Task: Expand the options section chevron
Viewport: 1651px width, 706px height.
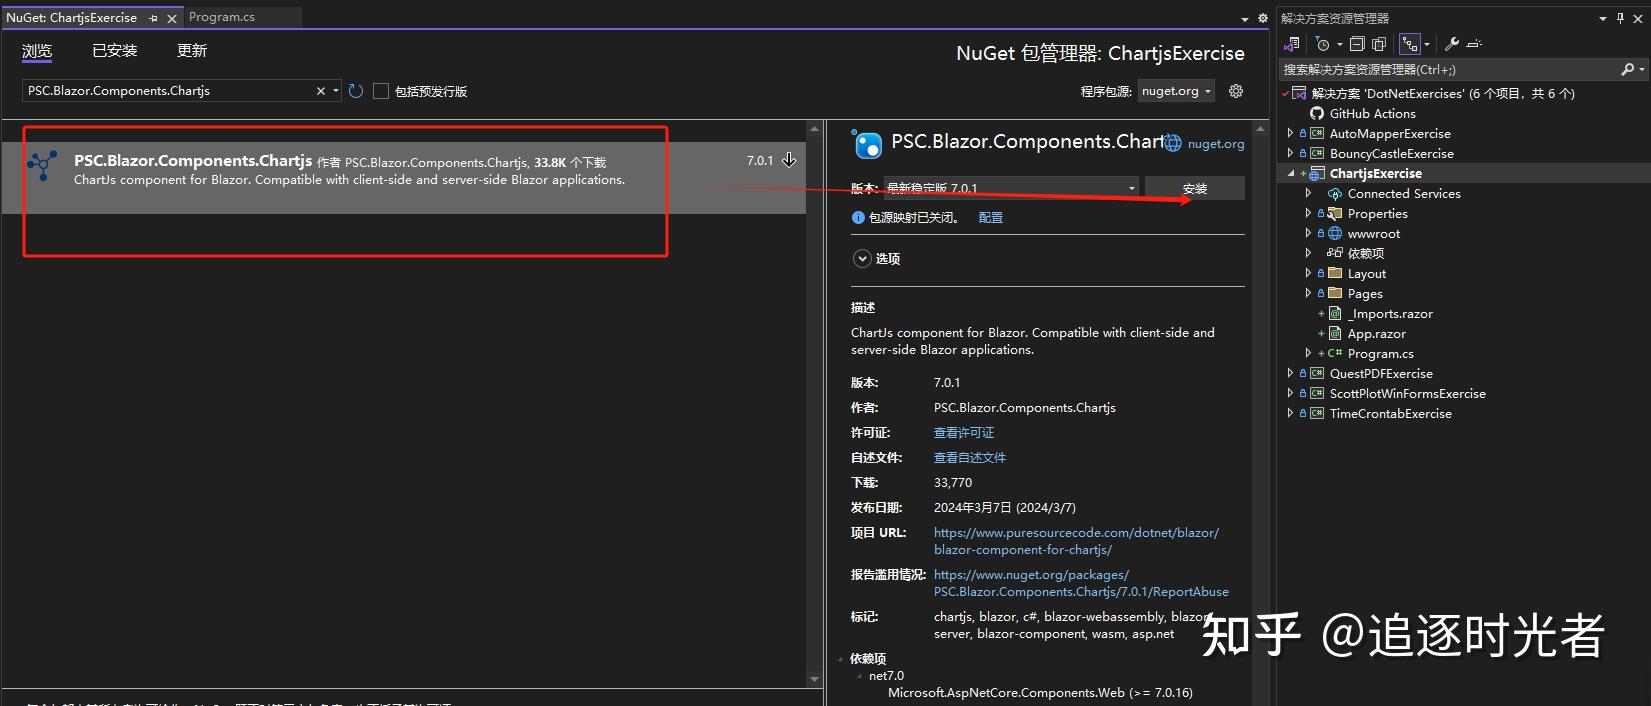Action: [x=862, y=259]
